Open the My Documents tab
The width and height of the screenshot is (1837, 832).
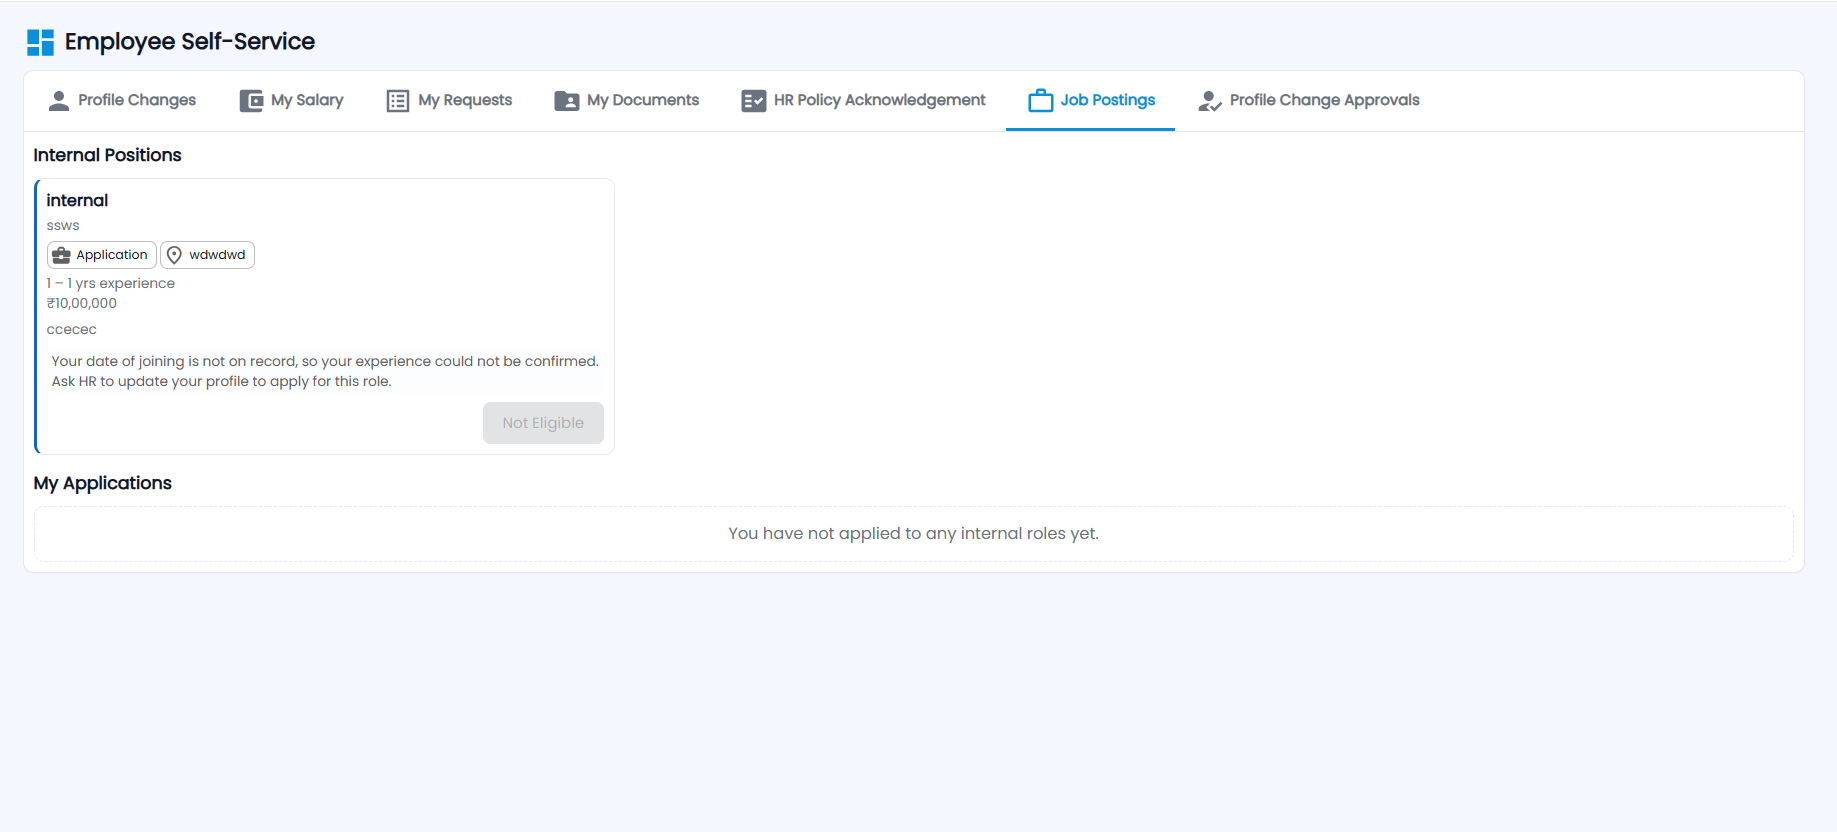click(627, 100)
